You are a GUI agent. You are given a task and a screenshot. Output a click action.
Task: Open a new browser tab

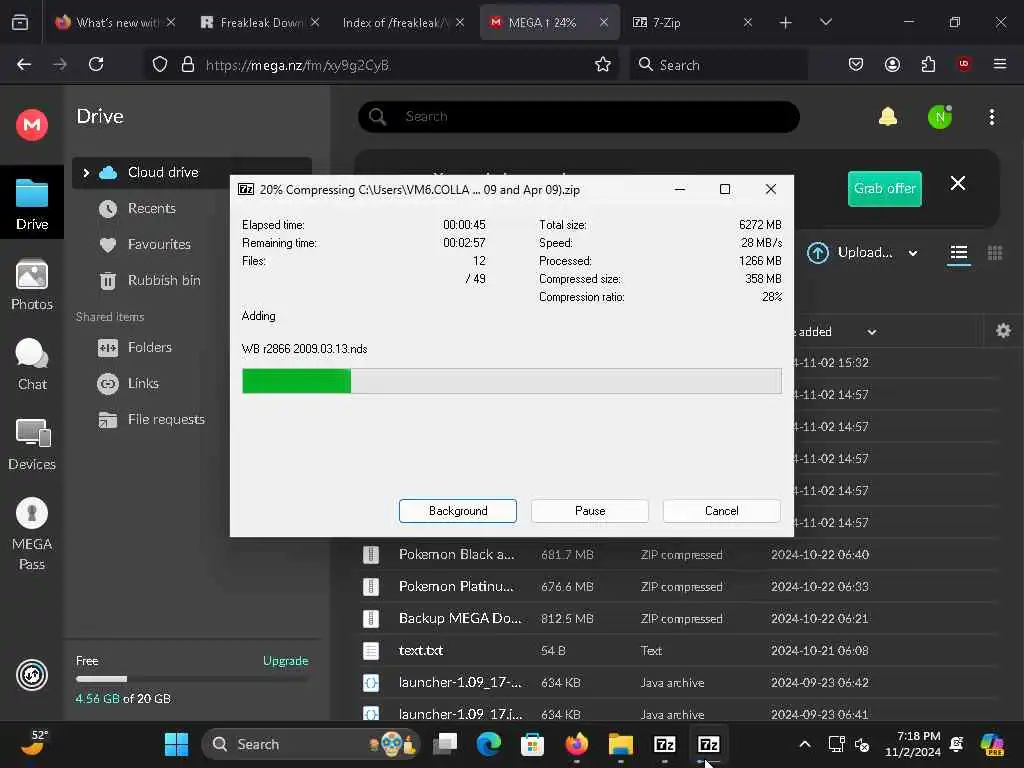point(786,22)
